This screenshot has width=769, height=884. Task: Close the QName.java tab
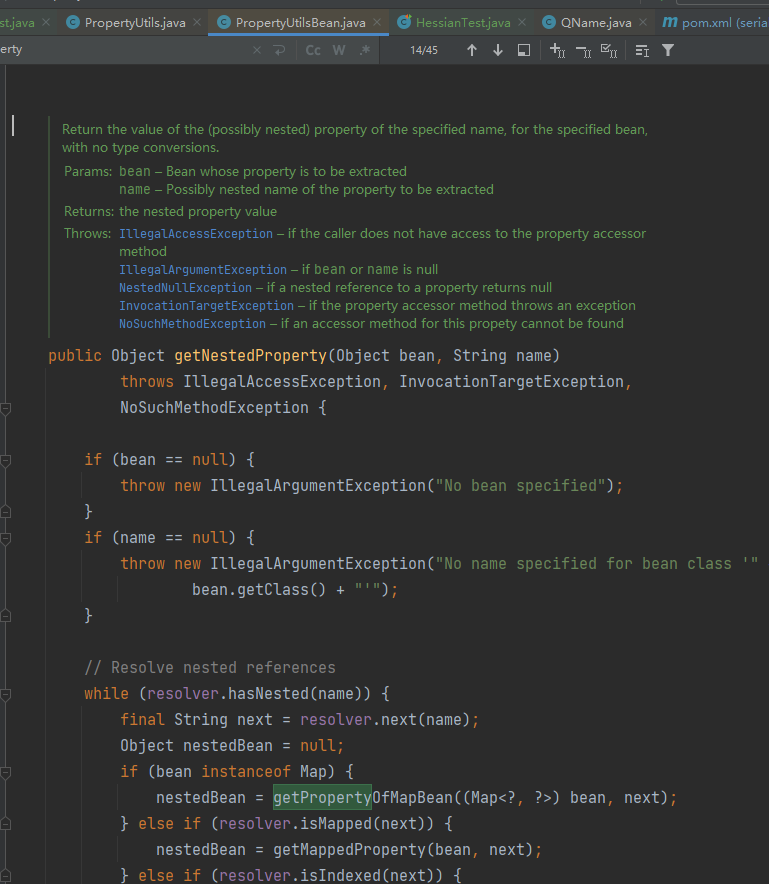[x=643, y=22]
